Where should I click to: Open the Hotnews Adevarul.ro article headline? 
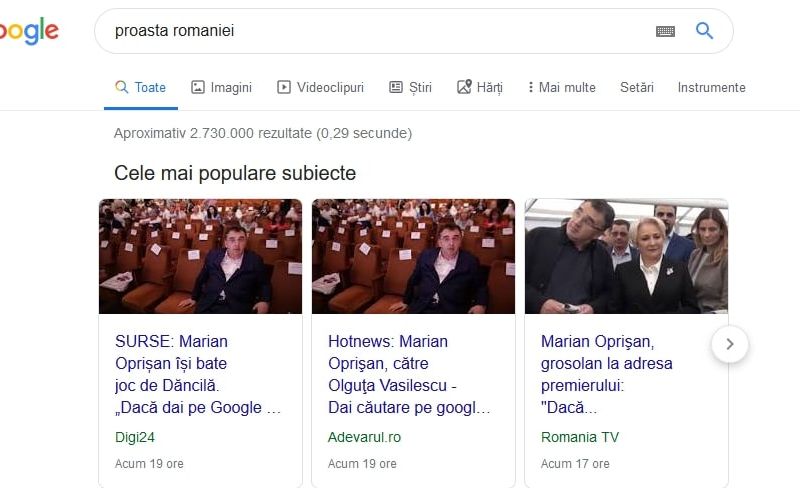pyautogui.click(x=409, y=374)
